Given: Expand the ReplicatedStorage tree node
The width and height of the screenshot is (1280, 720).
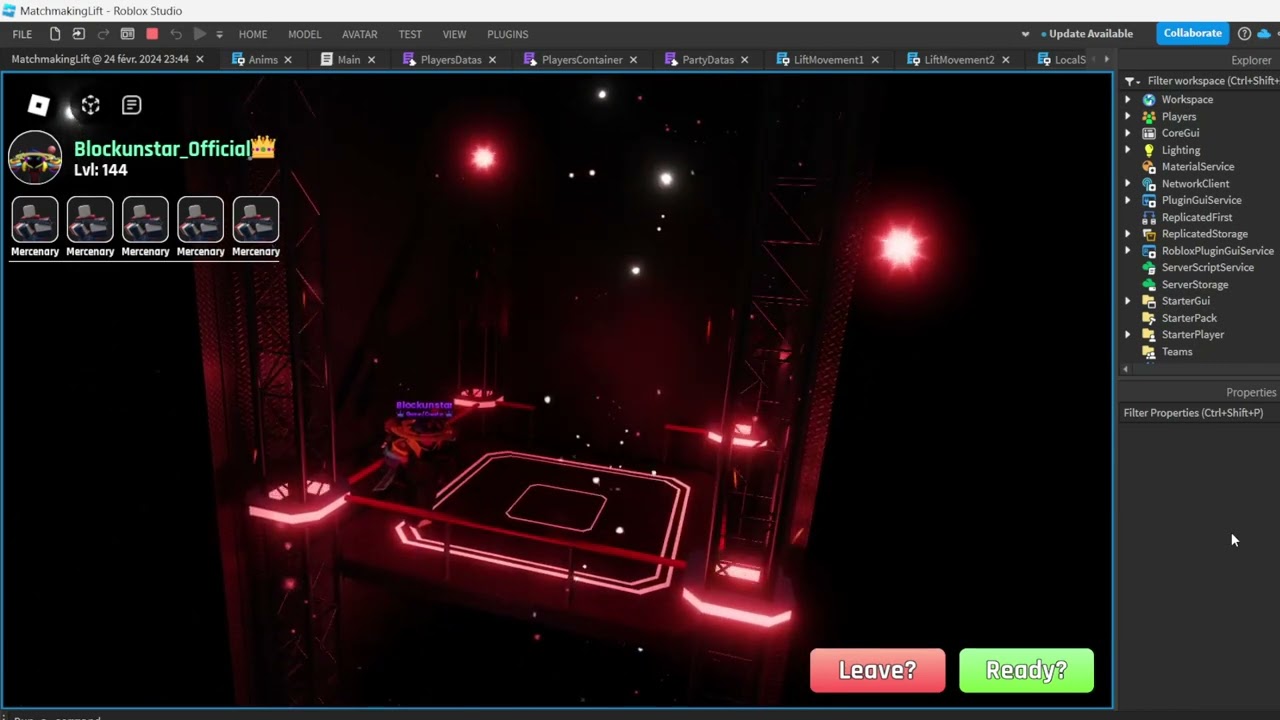Looking at the screenshot, I should click(x=1128, y=234).
